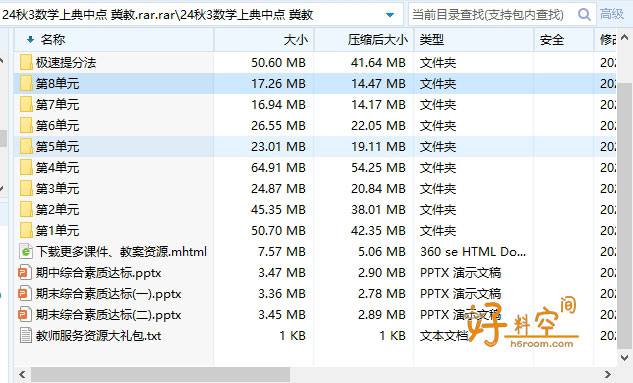633x383 pixels.
Task: Select the 第8单元 folder icon
Action: [26, 84]
